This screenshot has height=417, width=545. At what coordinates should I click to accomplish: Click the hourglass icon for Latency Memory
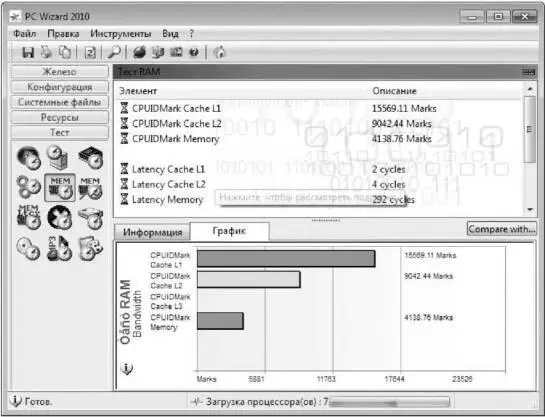(x=124, y=199)
